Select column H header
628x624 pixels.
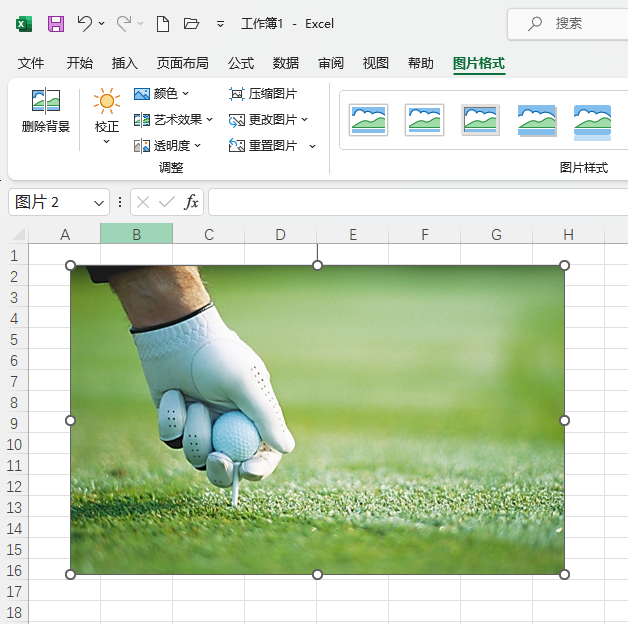(568, 234)
